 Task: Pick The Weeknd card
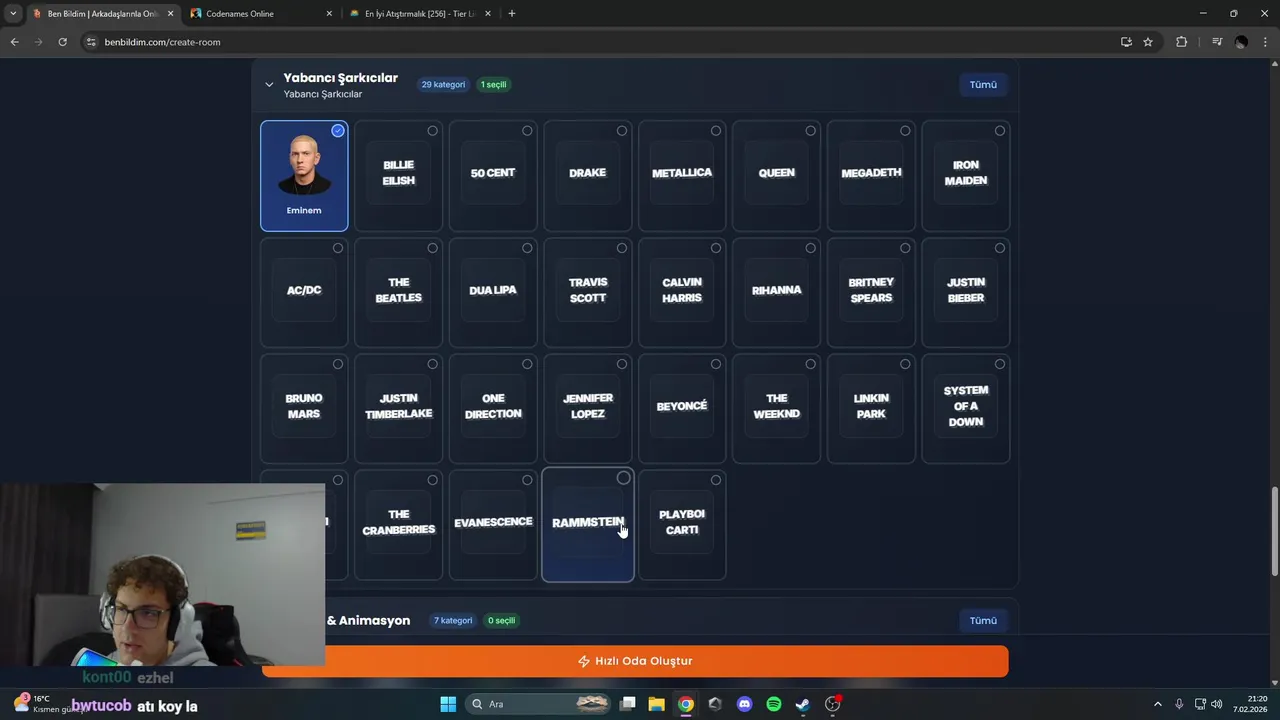776,408
